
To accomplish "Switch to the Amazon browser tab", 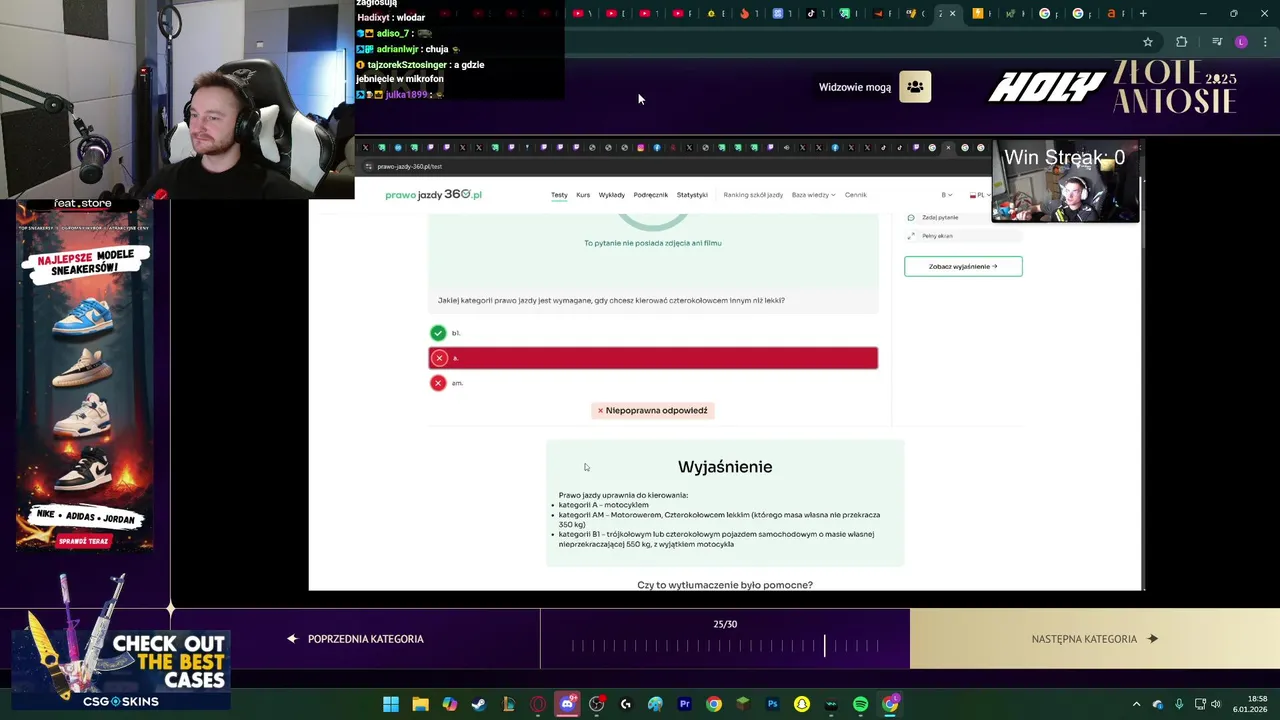I will tap(1111, 13).
